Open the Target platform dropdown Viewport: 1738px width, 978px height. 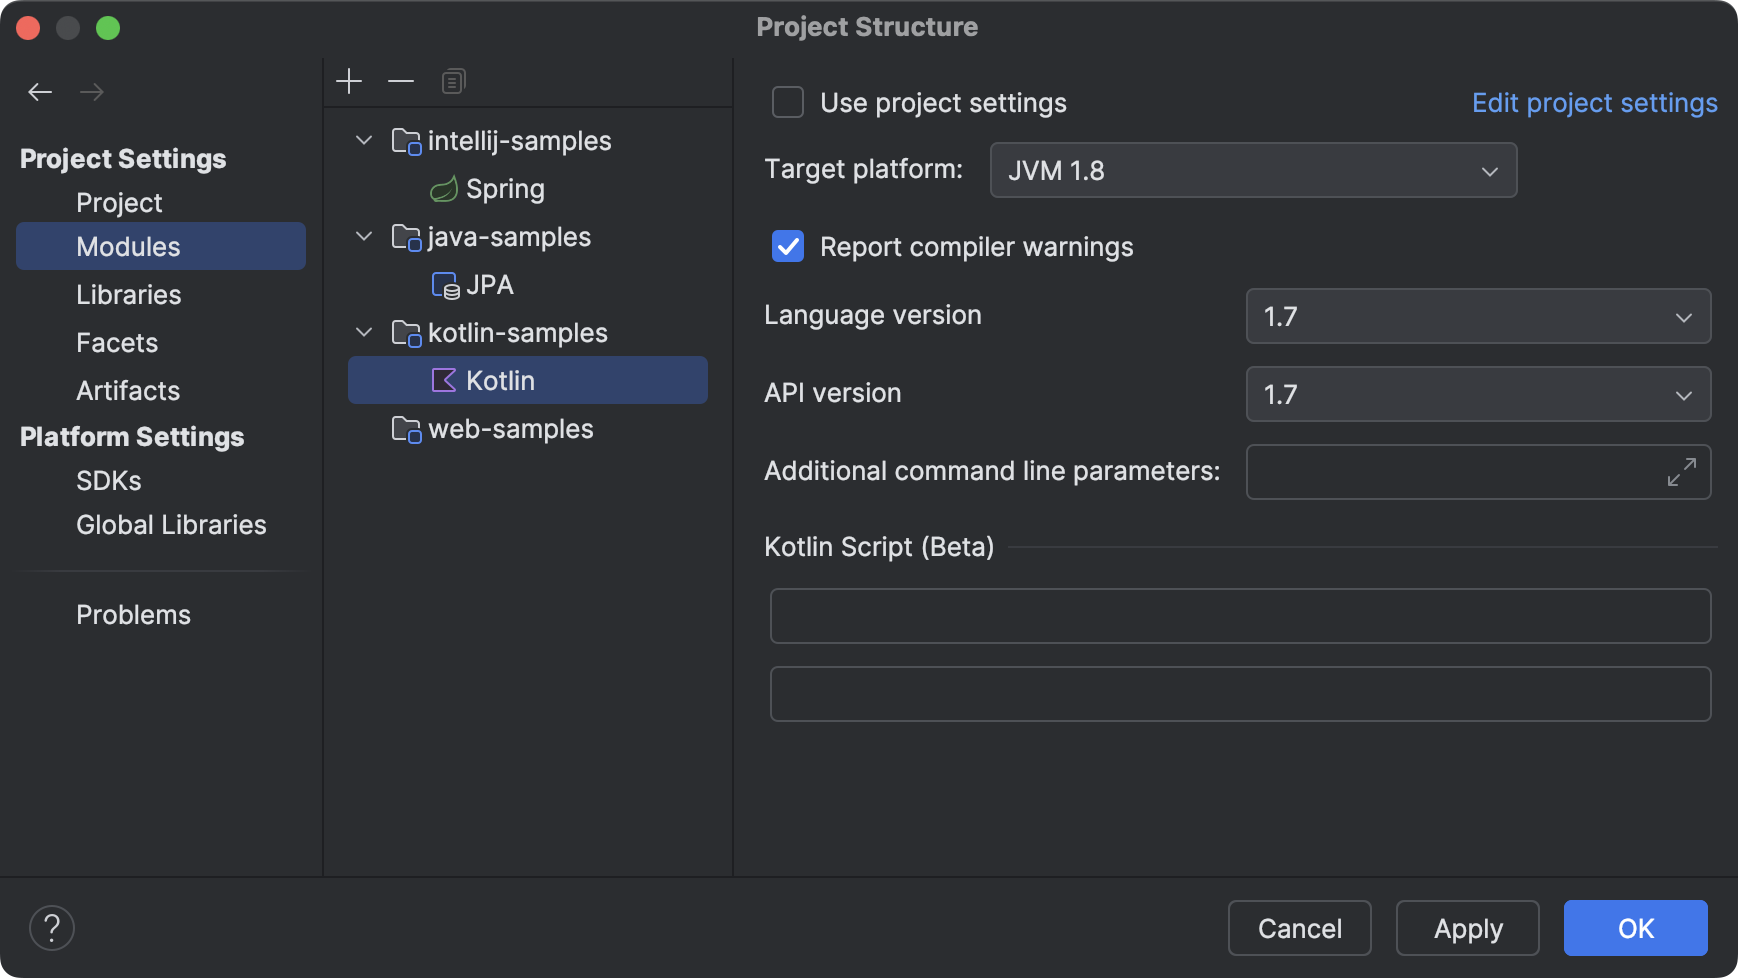[x=1252, y=170]
